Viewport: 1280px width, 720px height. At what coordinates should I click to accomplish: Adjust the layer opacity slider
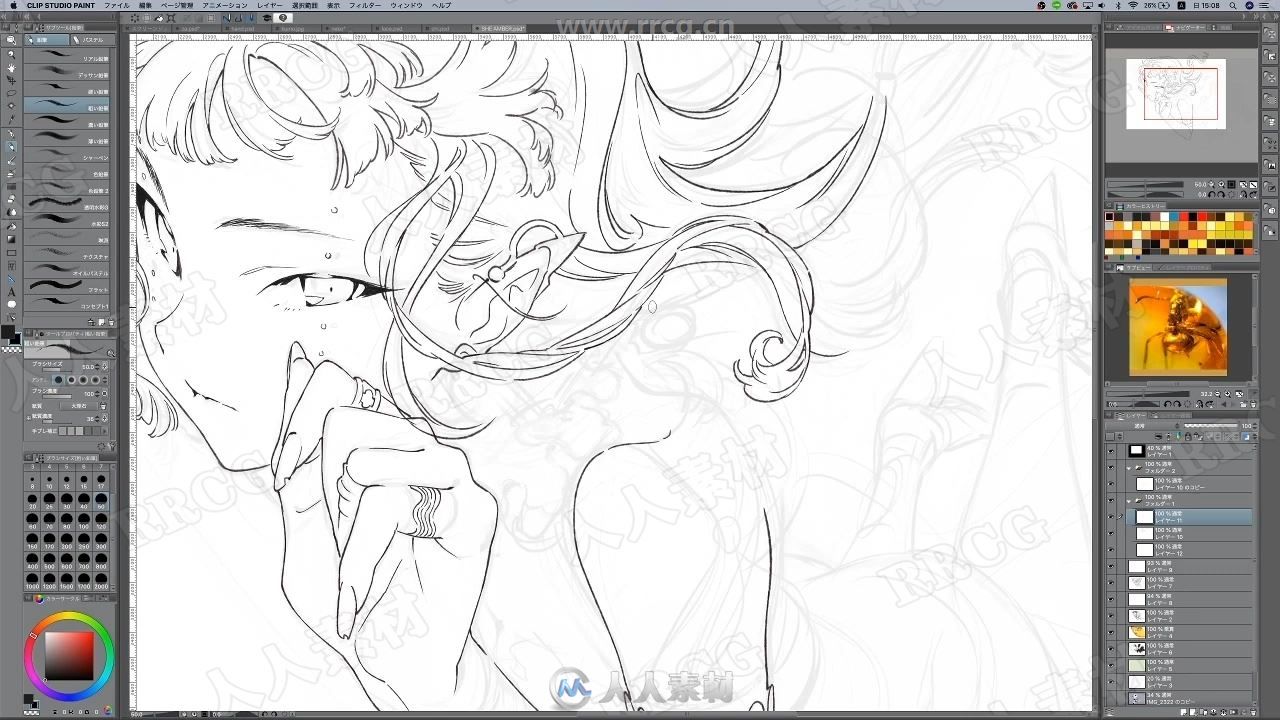coord(1212,425)
